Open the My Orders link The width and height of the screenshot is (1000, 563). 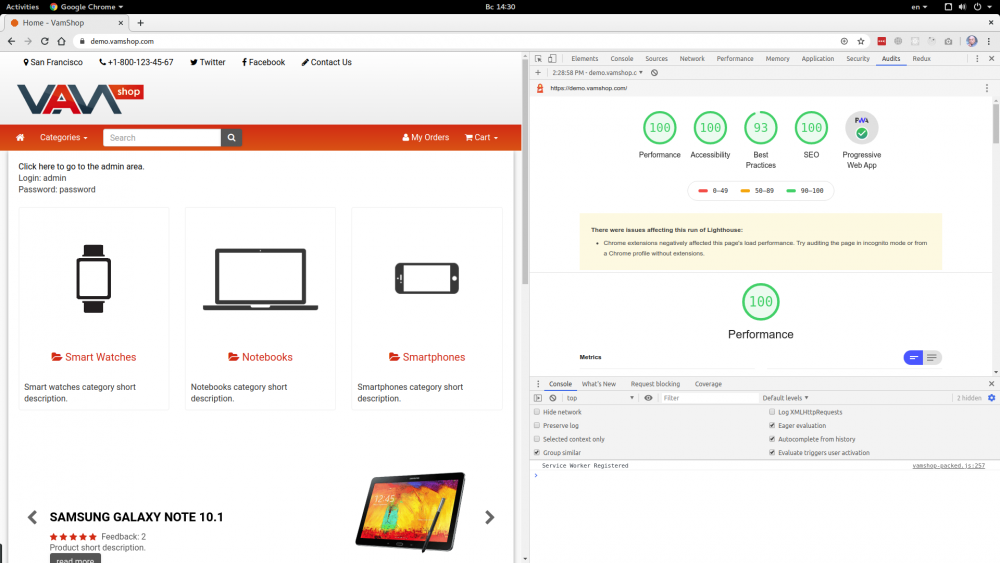425,137
